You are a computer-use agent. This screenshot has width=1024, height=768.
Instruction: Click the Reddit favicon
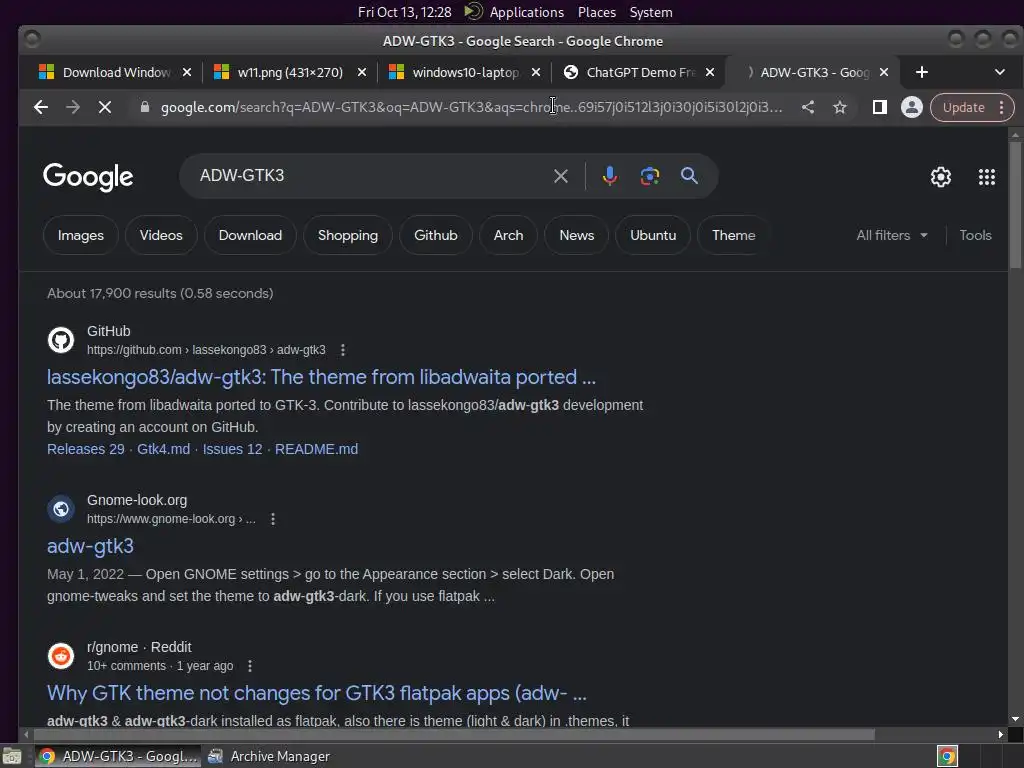click(x=61, y=656)
